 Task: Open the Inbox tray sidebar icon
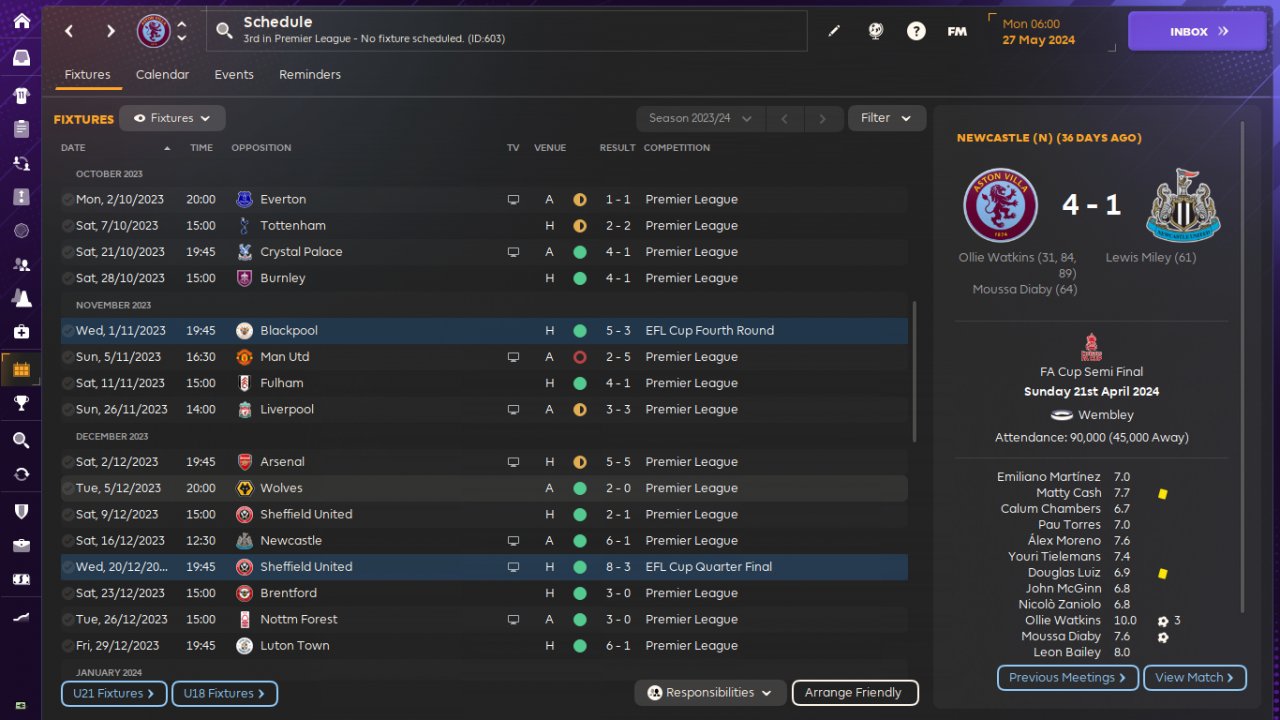[21, 58]
